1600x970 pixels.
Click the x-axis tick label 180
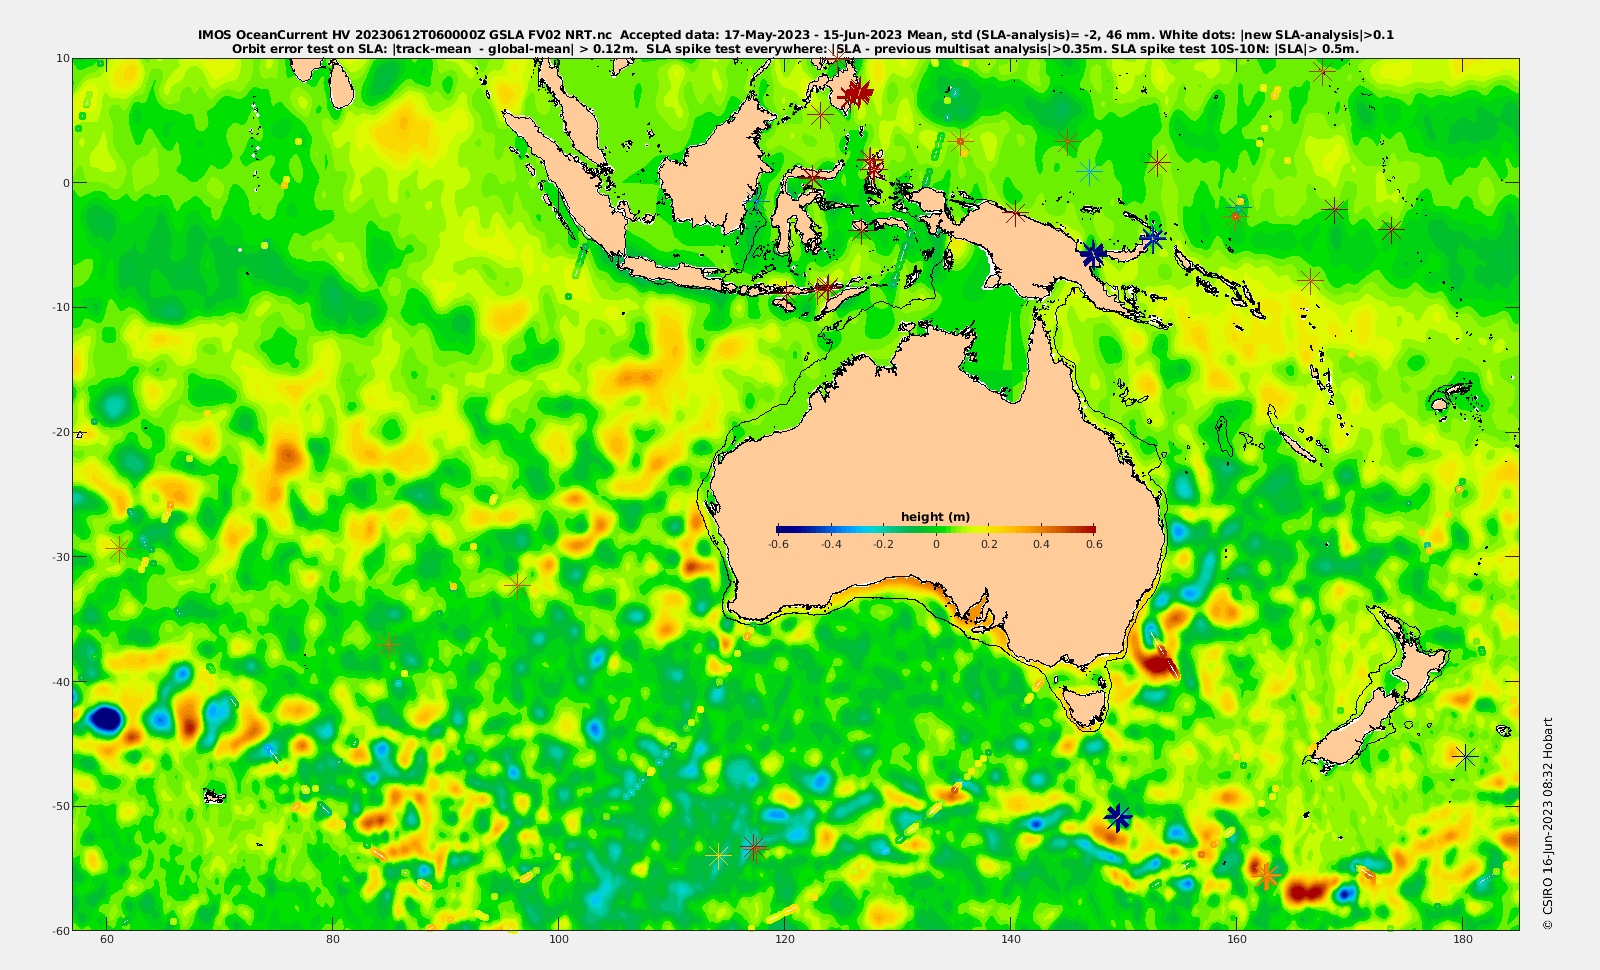pyautogui.click(x=1463, y=939)
